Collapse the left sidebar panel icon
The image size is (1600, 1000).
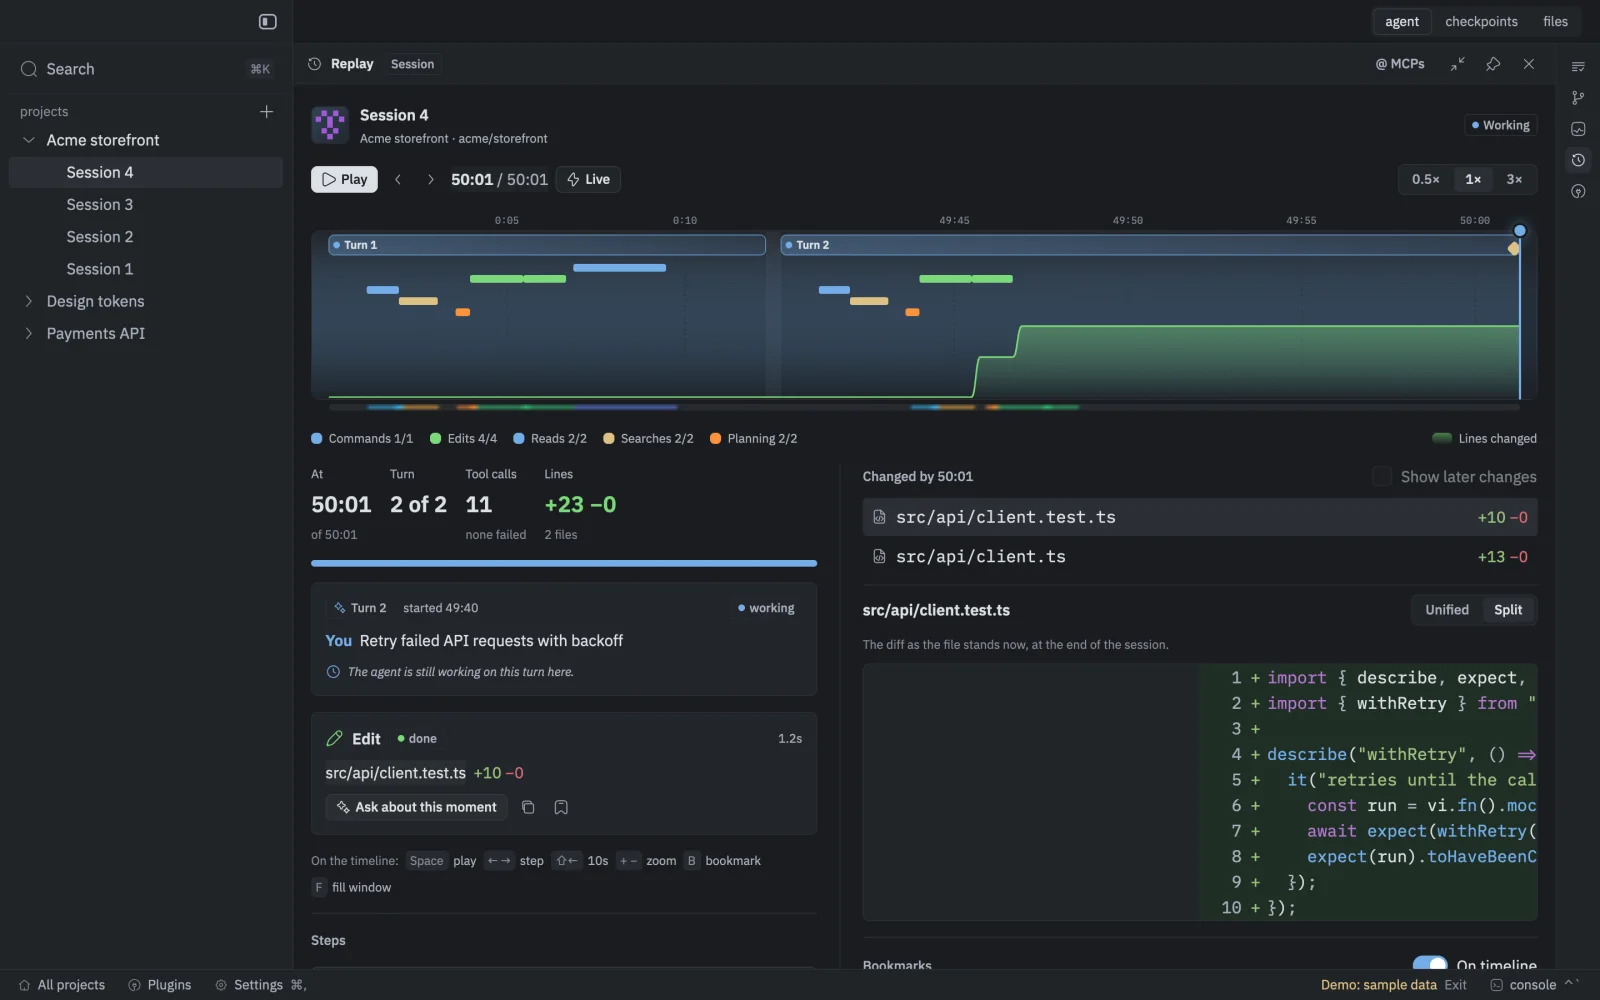(x=268, y=21)
